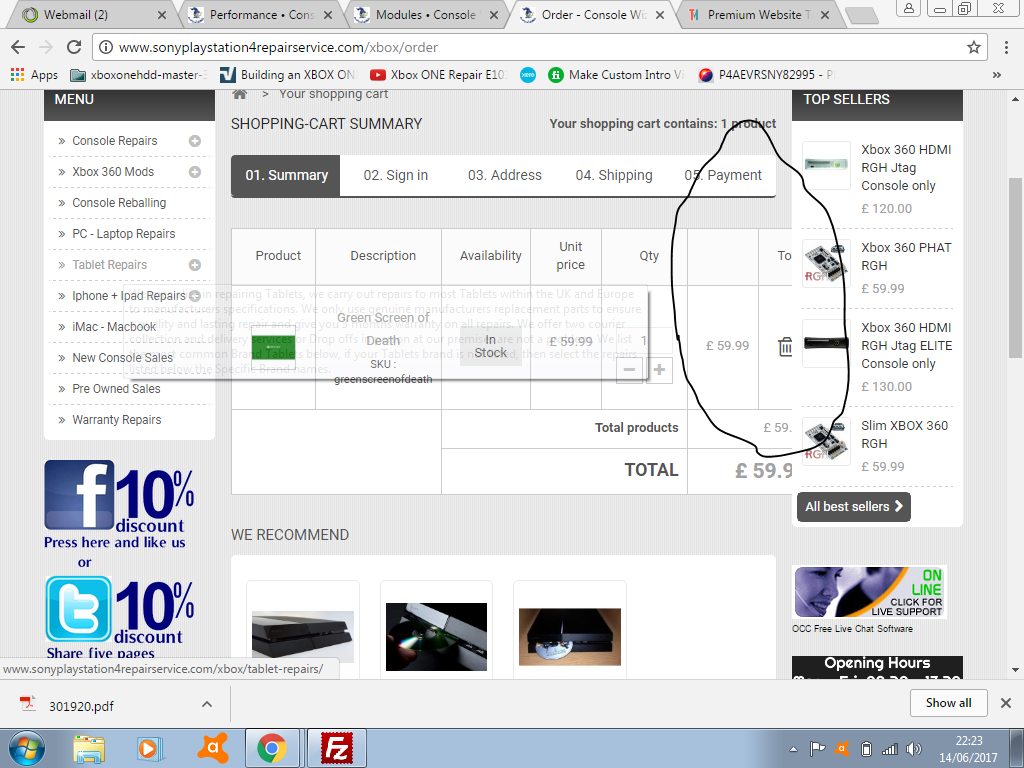The image size is (1024, 768).
Task: Open online live support banner
Action: 869,592
